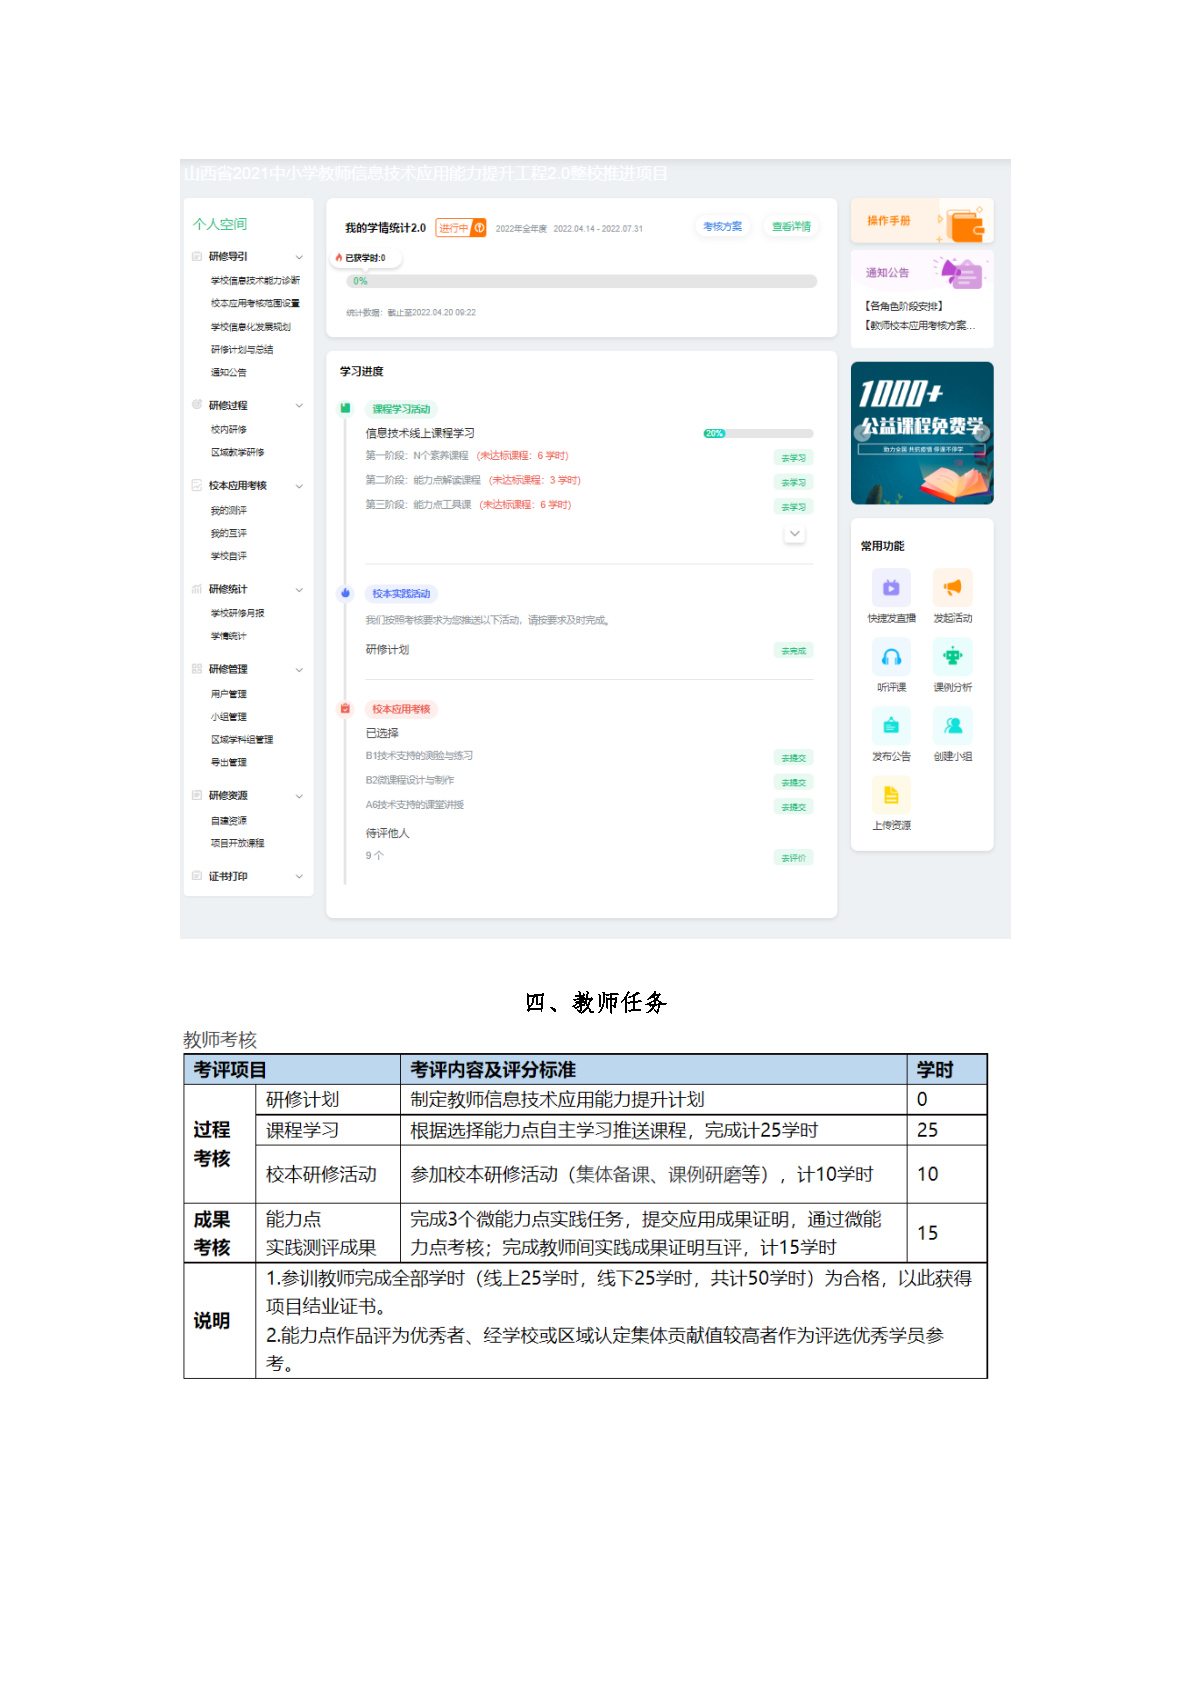Click the 证书打印 section icon
Image resolution: width=1191 pixels, height=1684 pixels.
pyautogui.click(x=197, y=876)
